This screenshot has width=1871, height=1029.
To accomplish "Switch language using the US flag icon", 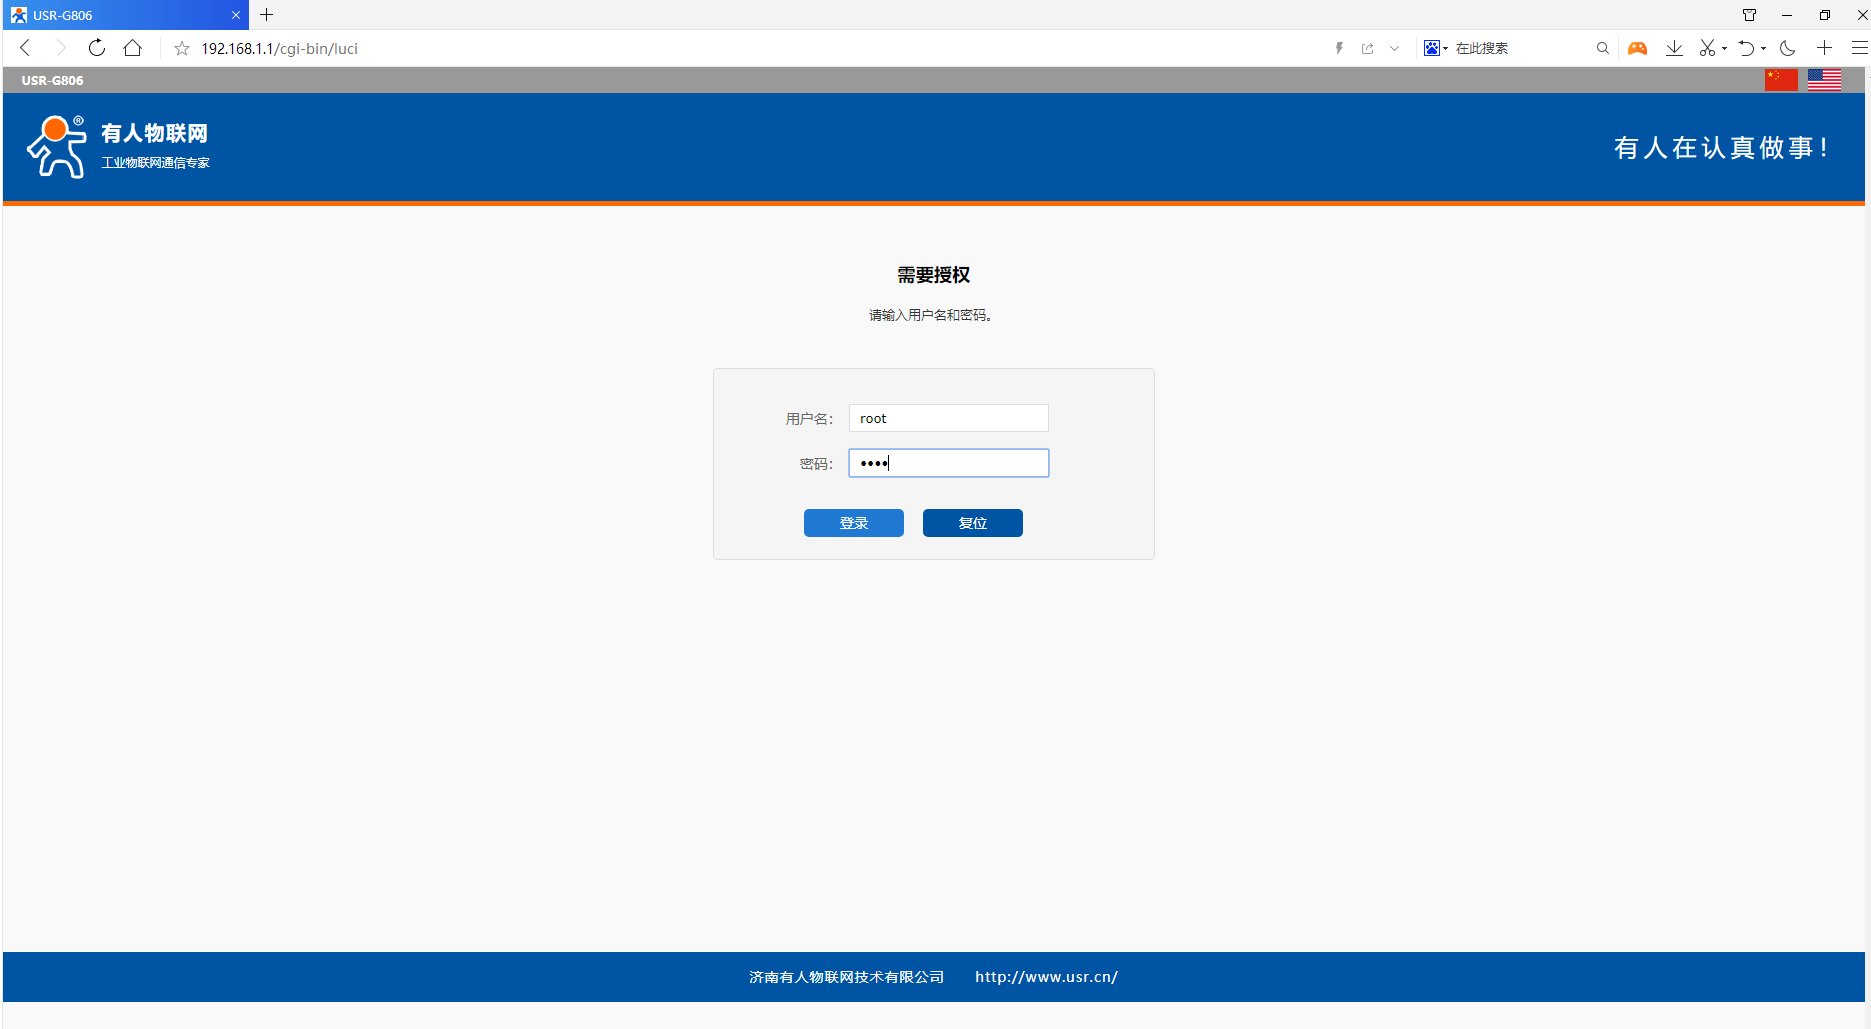I will click(x=1824, y=80).
